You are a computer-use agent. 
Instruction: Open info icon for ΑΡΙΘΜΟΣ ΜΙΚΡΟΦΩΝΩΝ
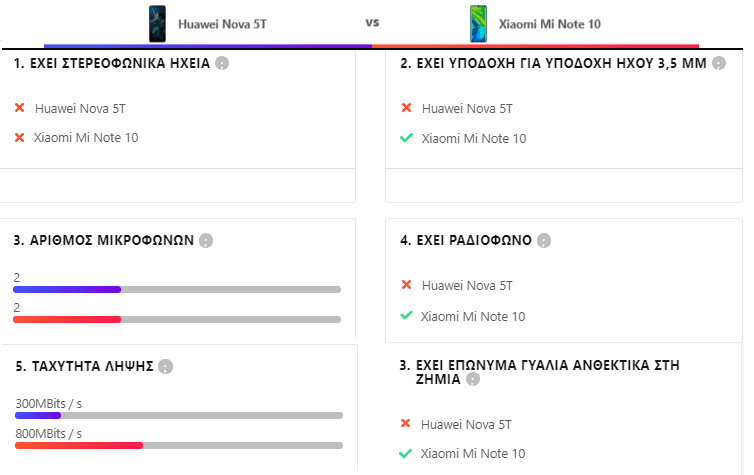click(x=206, y=240)
